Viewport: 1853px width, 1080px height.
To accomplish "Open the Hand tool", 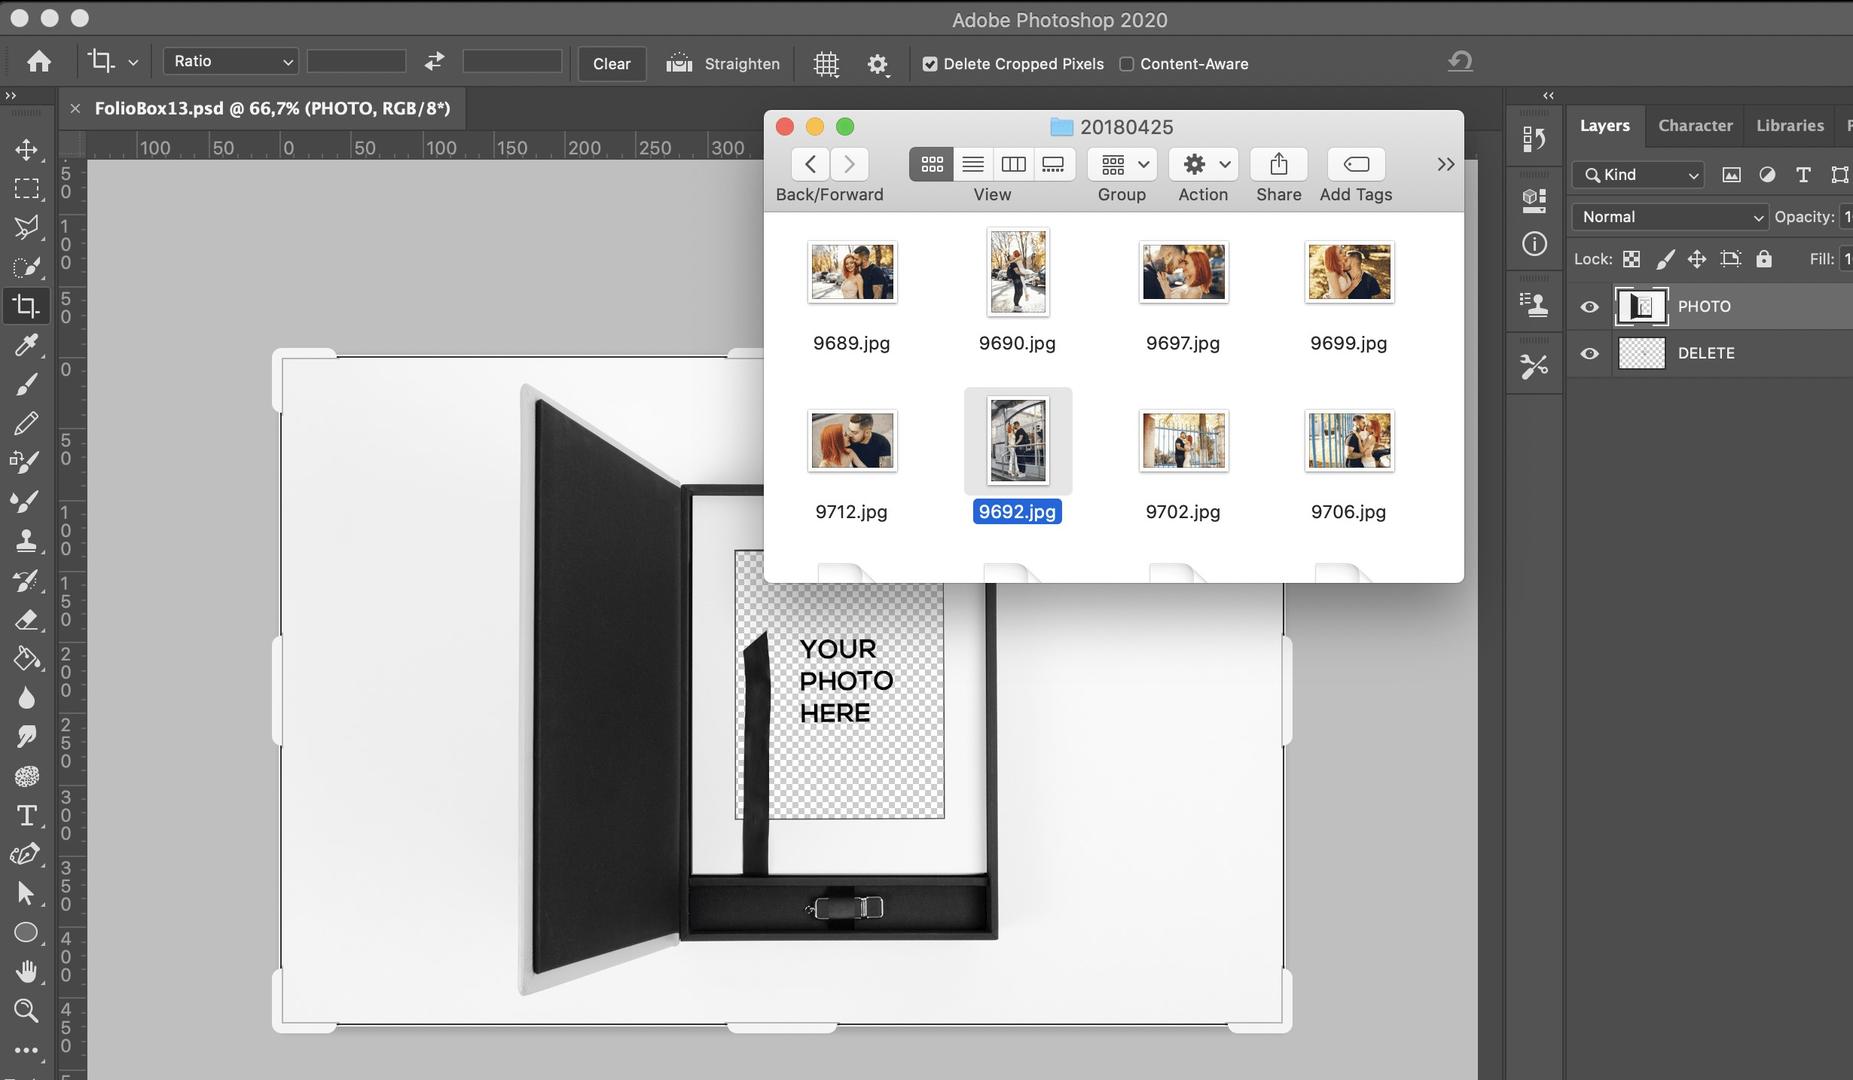I will click(x=26, y=971).
